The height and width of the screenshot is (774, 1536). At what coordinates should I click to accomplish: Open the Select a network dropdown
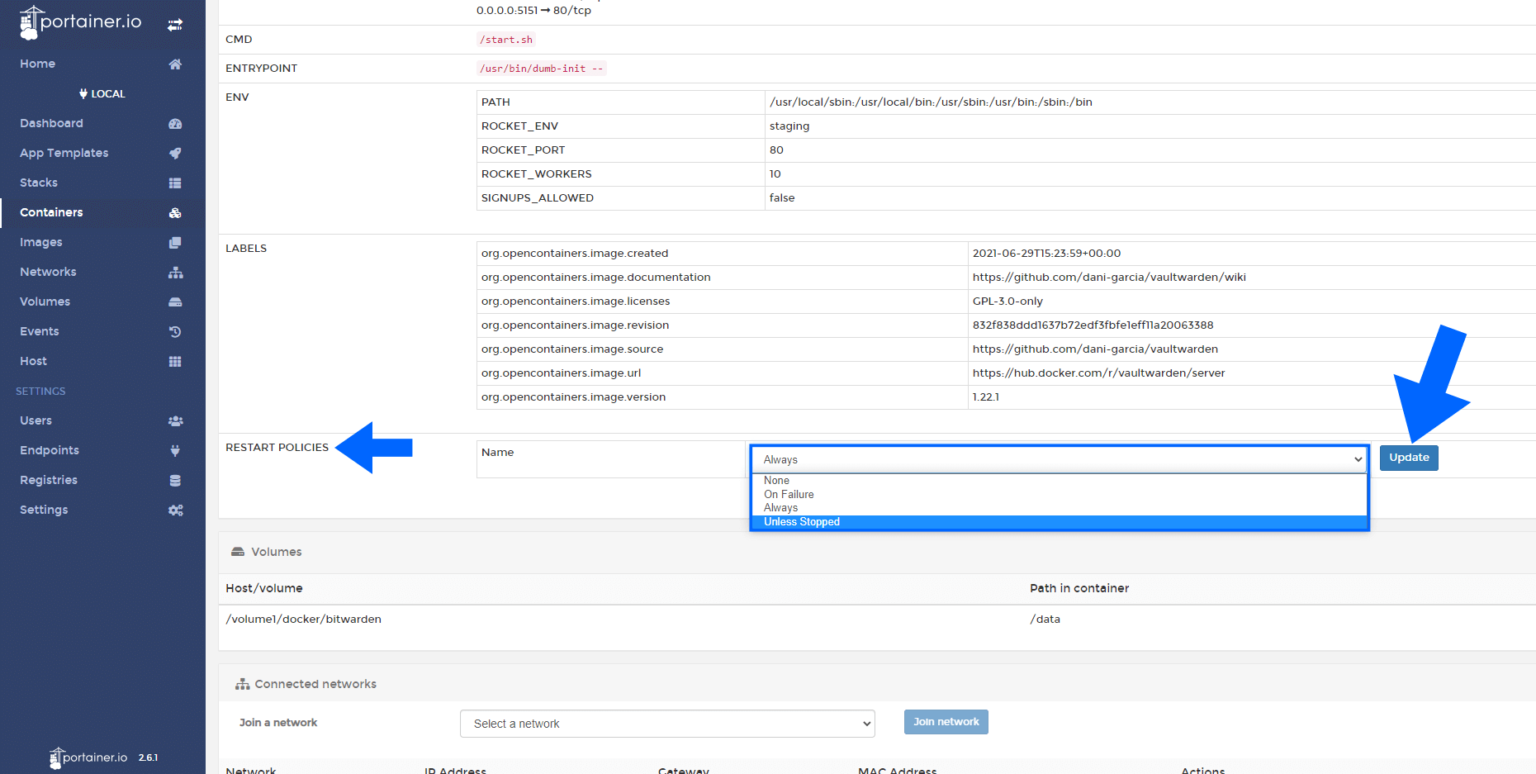click(x=667, y=723)
